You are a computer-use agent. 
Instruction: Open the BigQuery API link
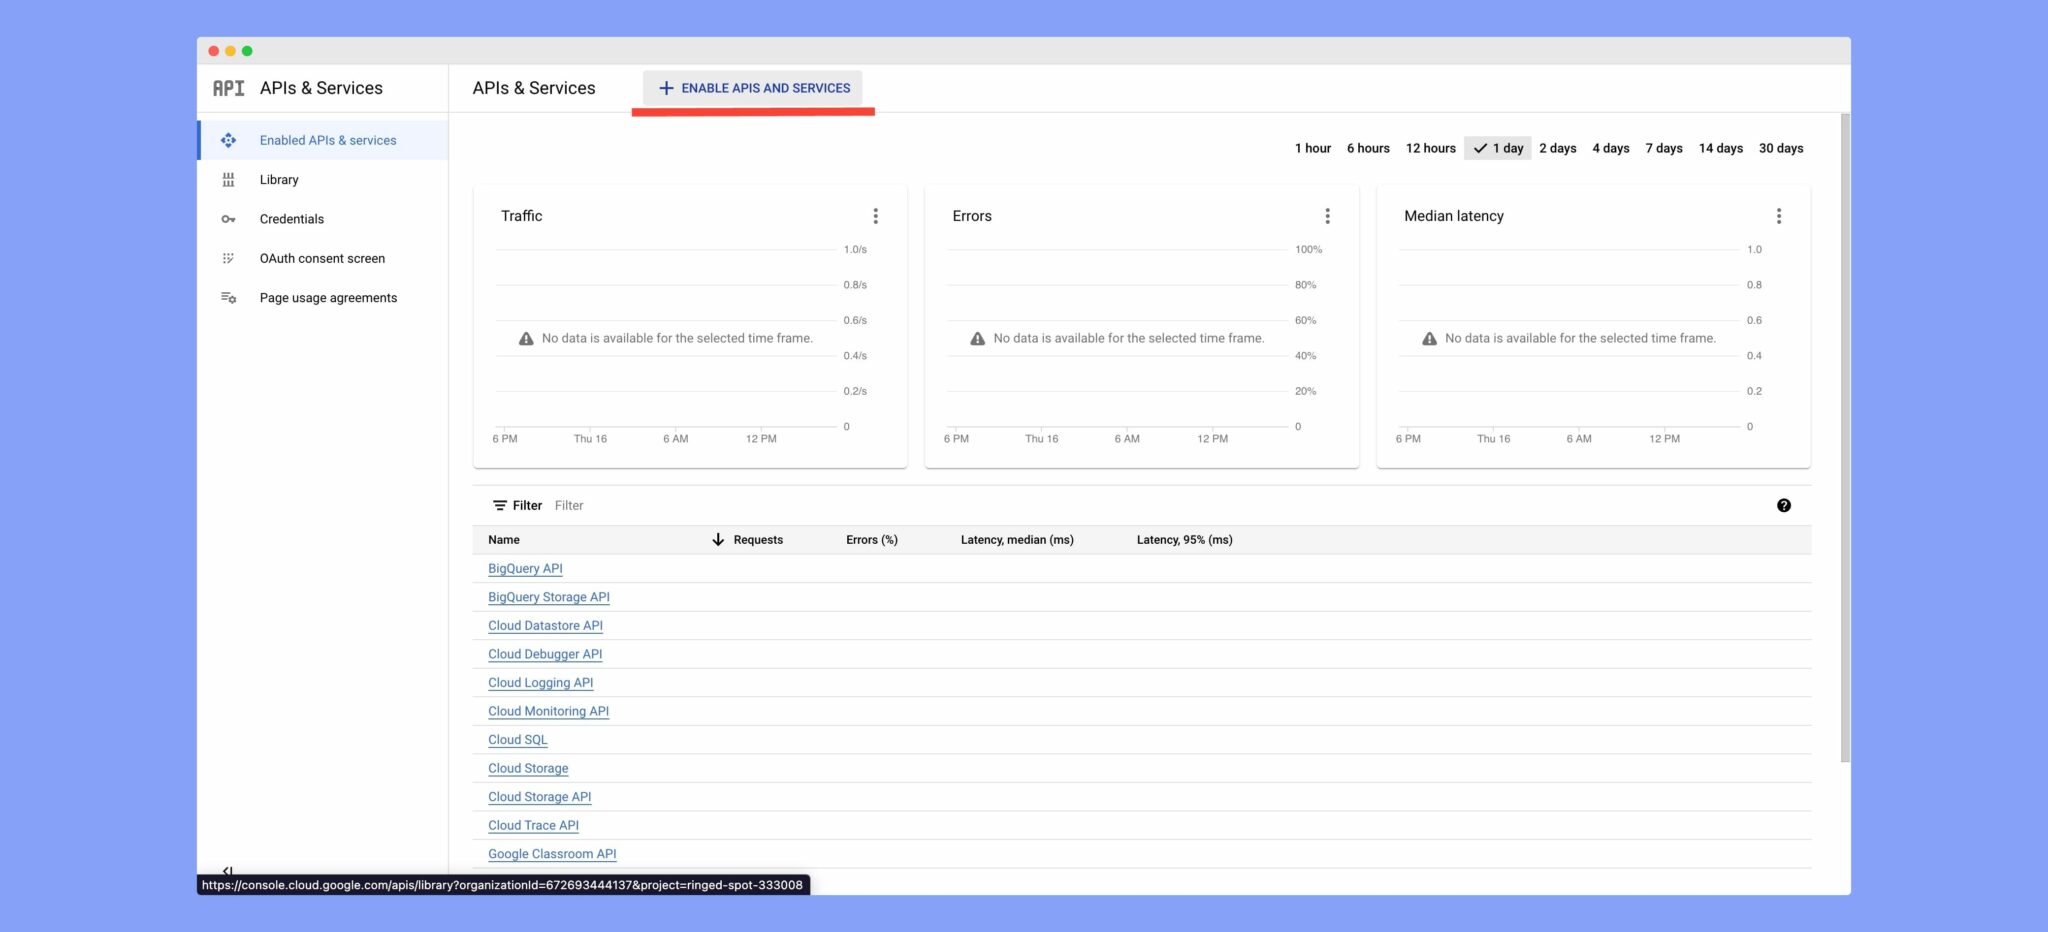coord(525,569)
